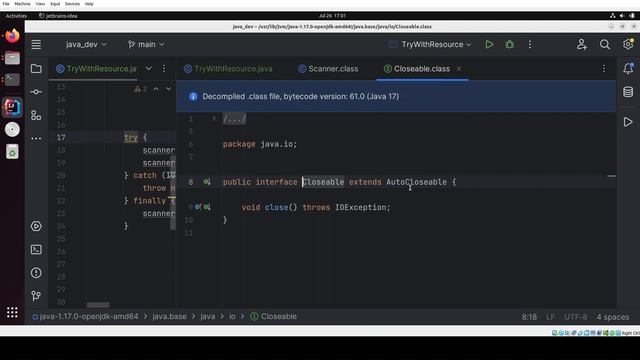Go to previous highlighted error arrow

(x=156, y=89)
